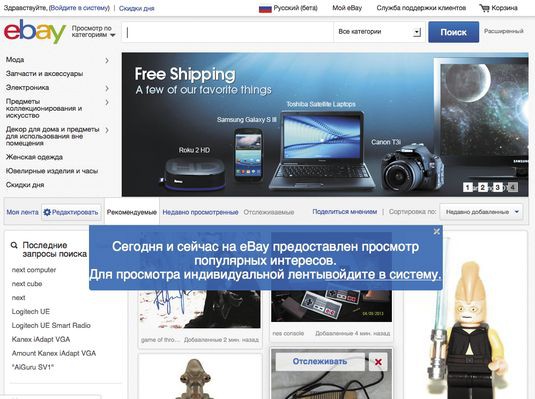535x399 pixels.
Task: Expand Декор для дома category arrow
Action: pyautogui.click(x=107, y=130)
